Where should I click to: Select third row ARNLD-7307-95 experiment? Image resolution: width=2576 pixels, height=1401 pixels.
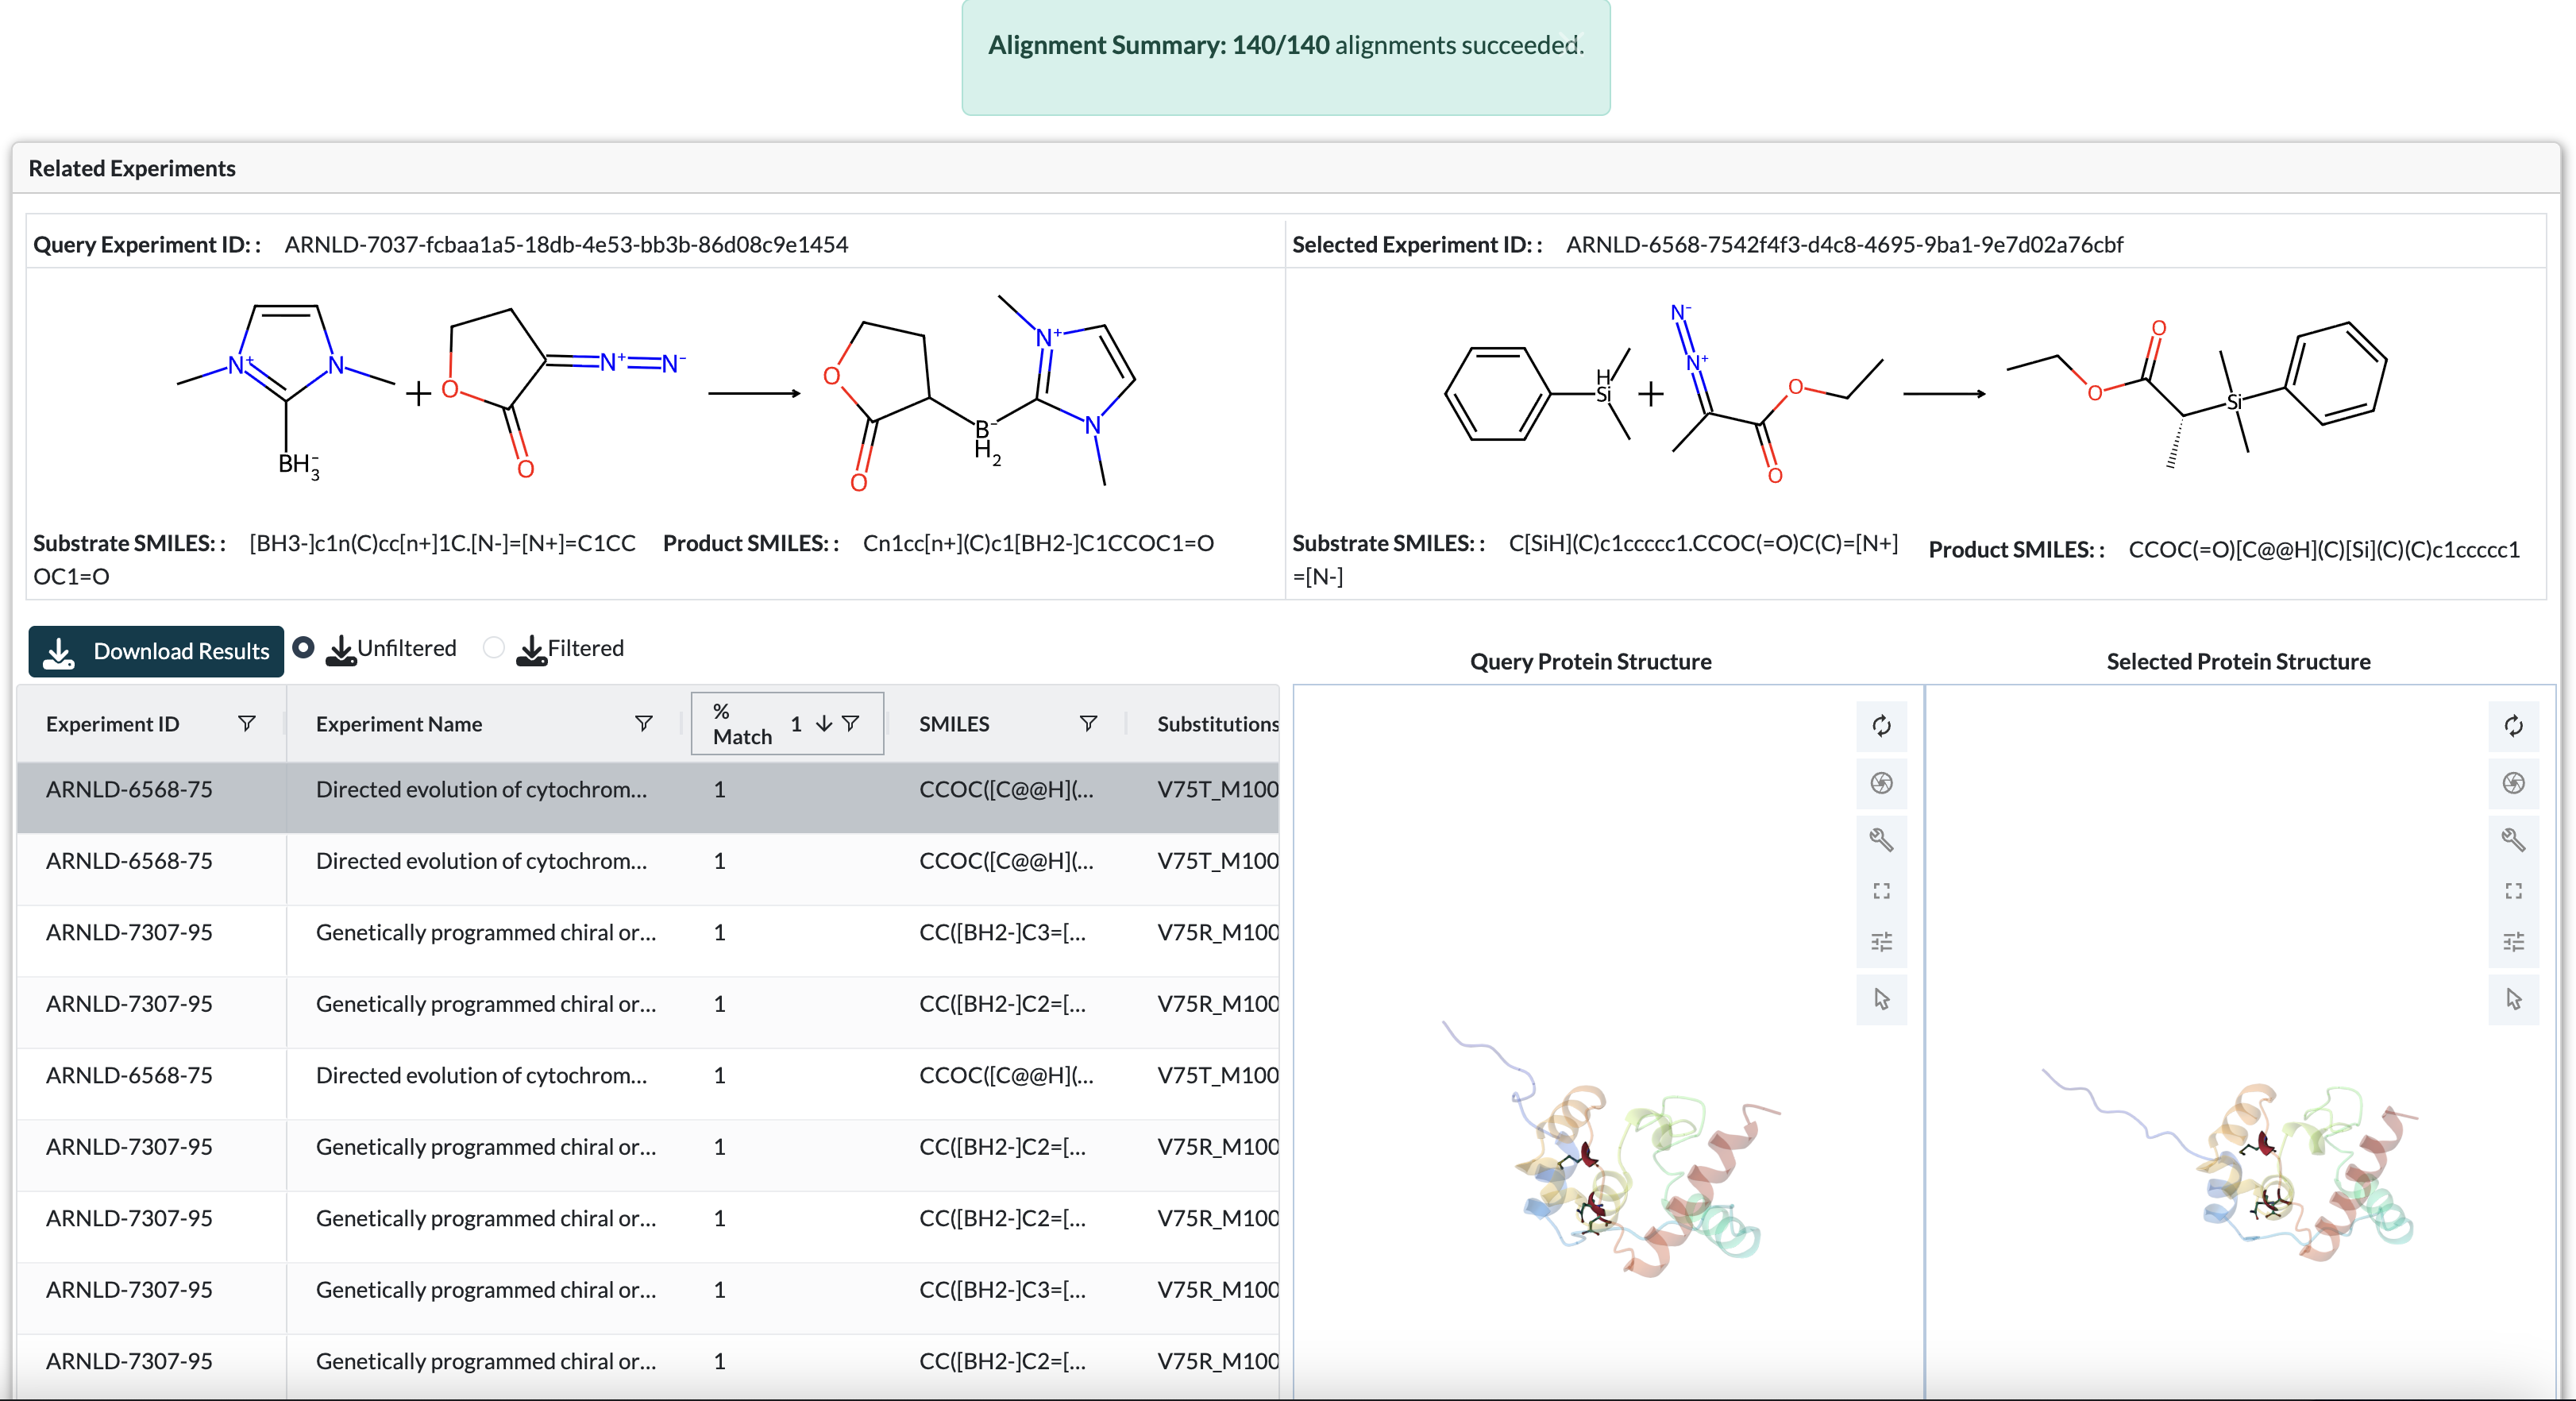[x=129, y=933]
